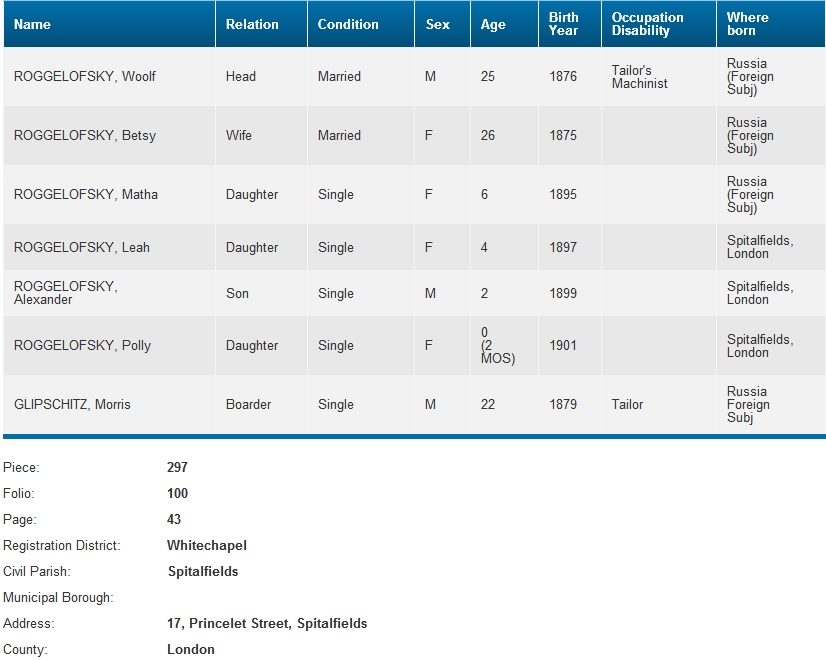This screenshot has width=826, height=660.
Task: Click the Relation column header
Action: [x=252, y=24]
